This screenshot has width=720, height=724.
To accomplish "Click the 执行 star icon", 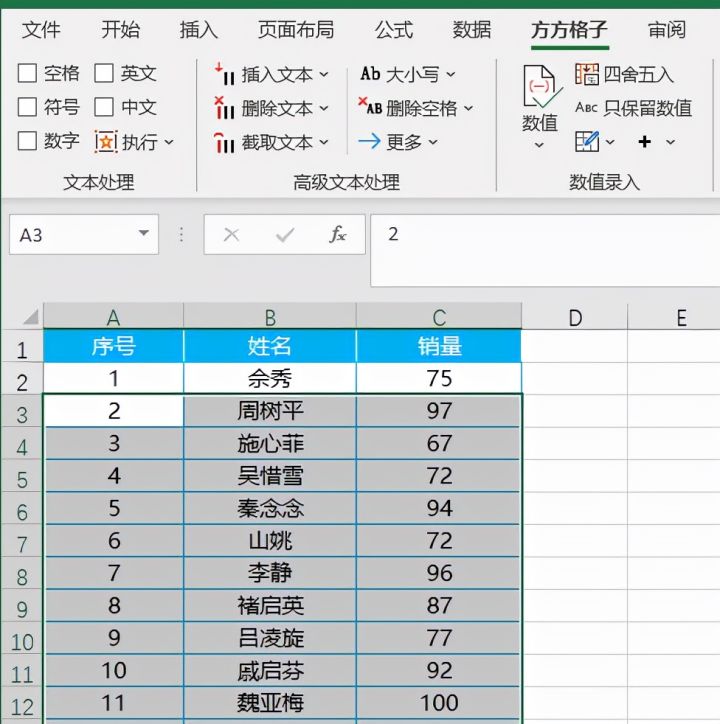I will pos(106,142).
